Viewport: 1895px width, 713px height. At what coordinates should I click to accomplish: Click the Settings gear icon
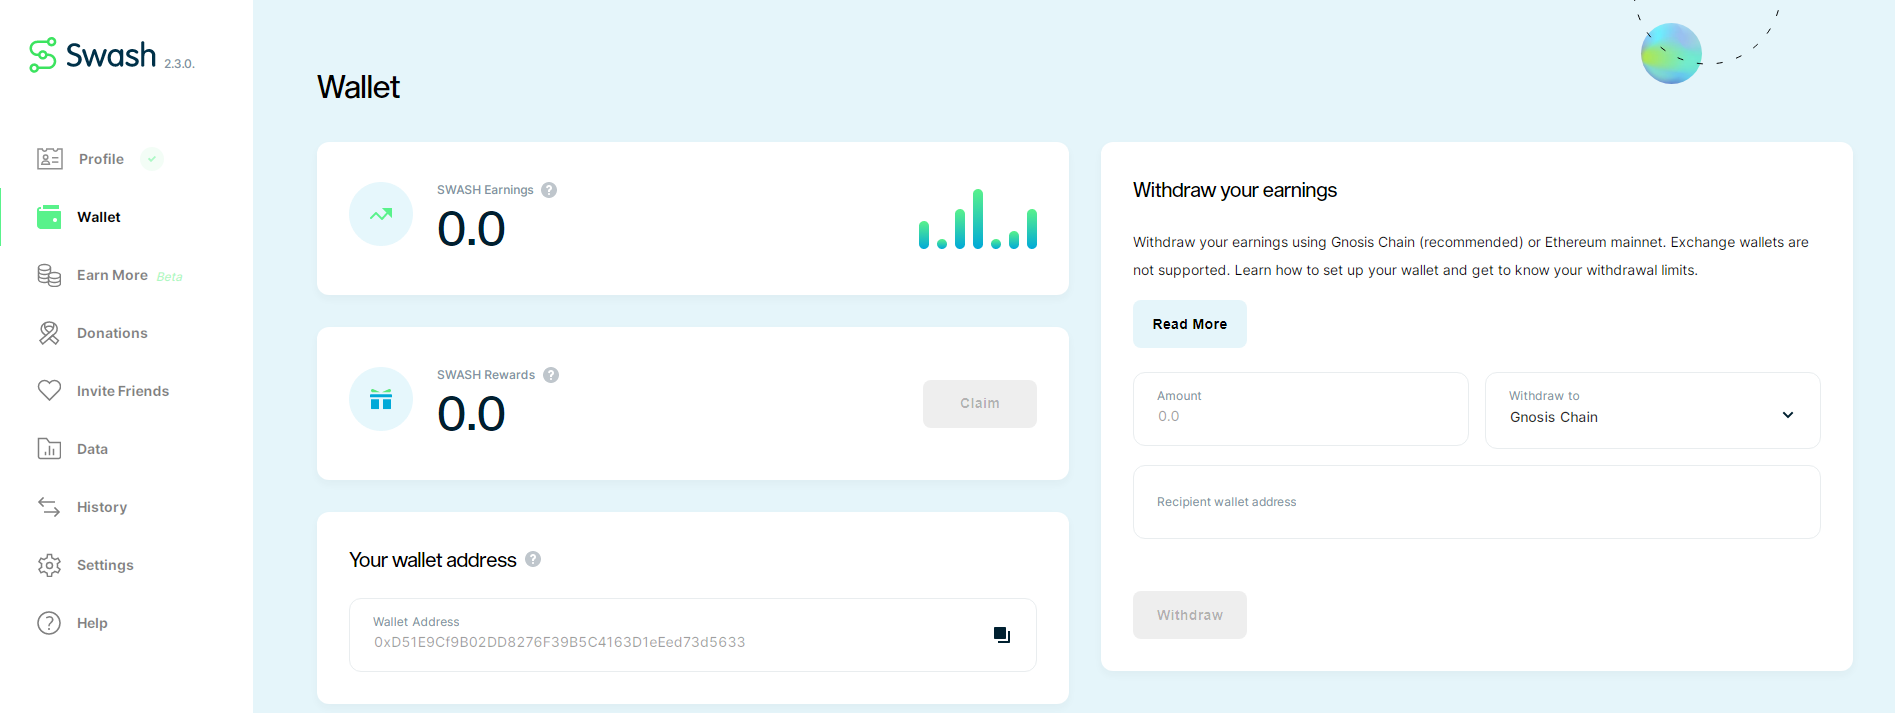pyautogui.click(x=49, y=565)
